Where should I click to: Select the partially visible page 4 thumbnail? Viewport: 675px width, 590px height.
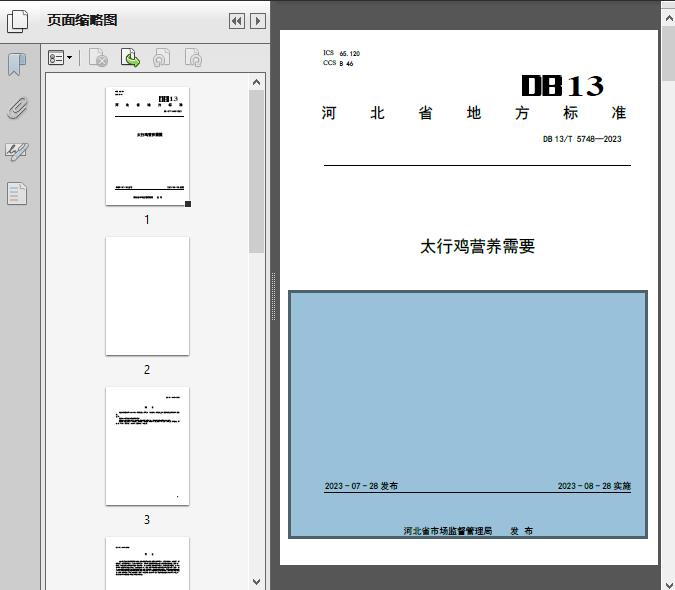click(147, 563)
